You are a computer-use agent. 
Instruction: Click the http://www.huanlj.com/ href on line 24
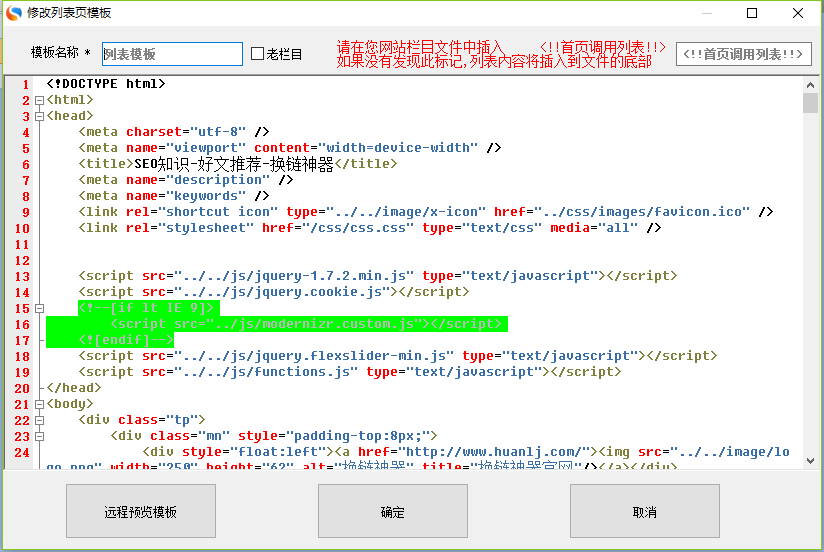[494, 452]
